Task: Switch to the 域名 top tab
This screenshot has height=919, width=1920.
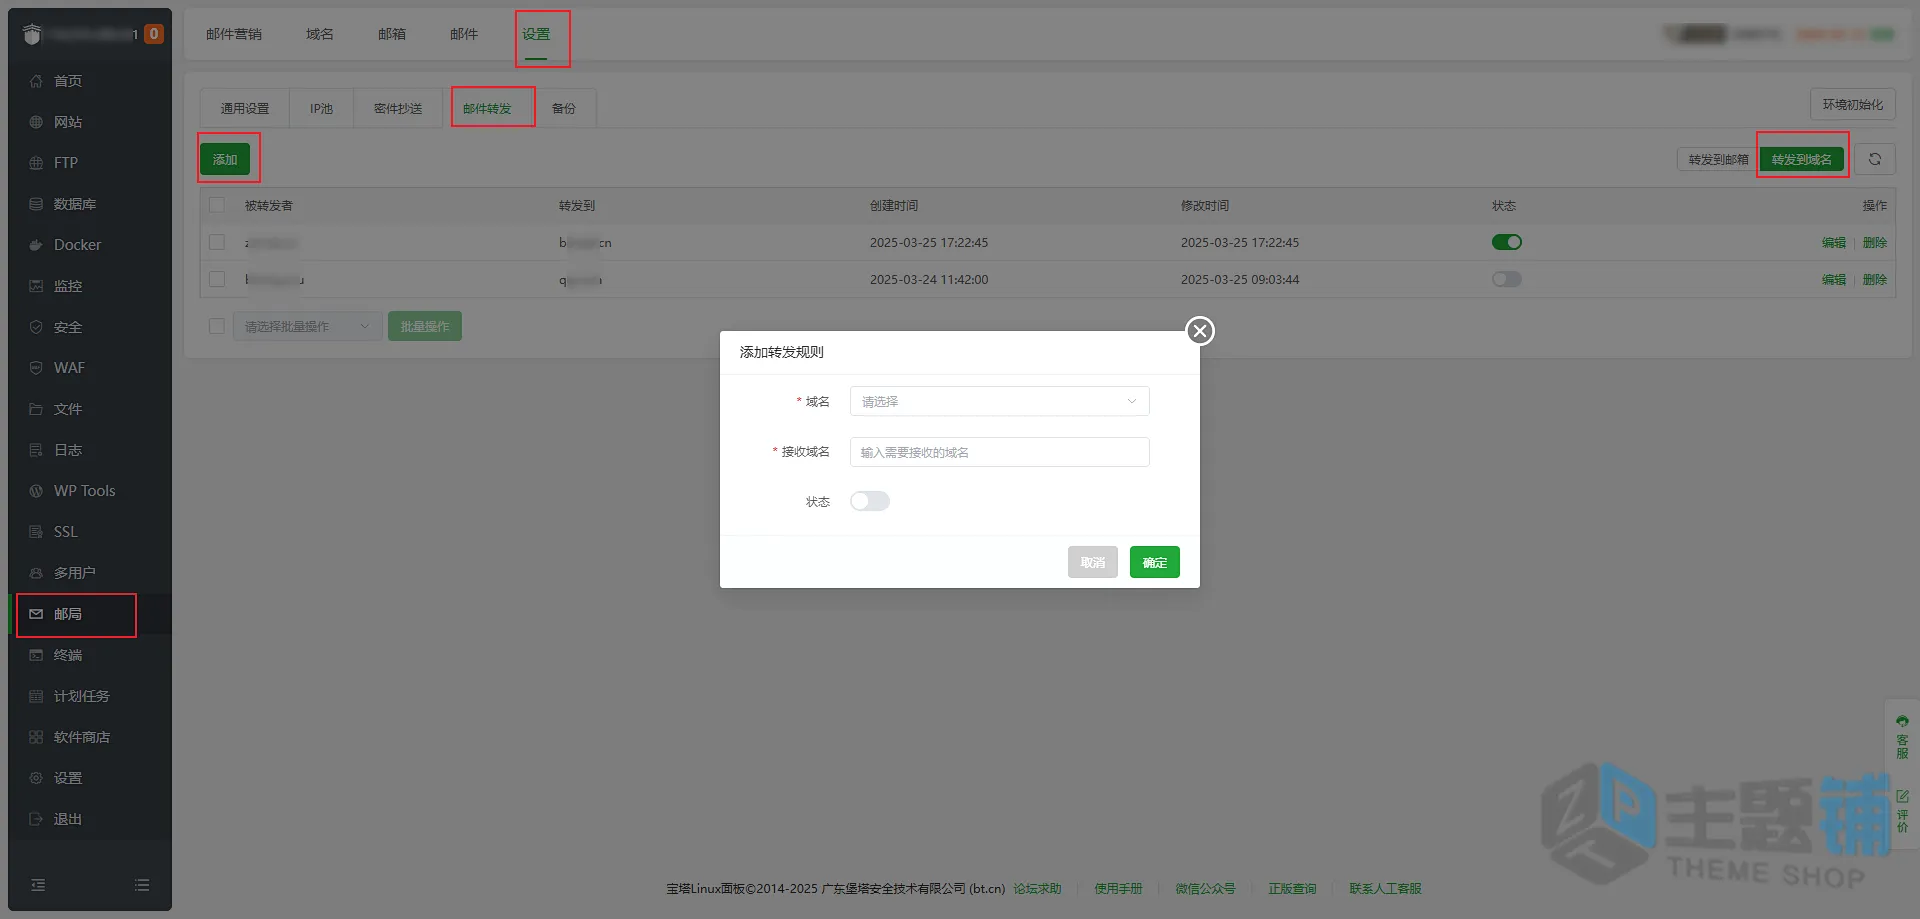Action: coord(320,34)
